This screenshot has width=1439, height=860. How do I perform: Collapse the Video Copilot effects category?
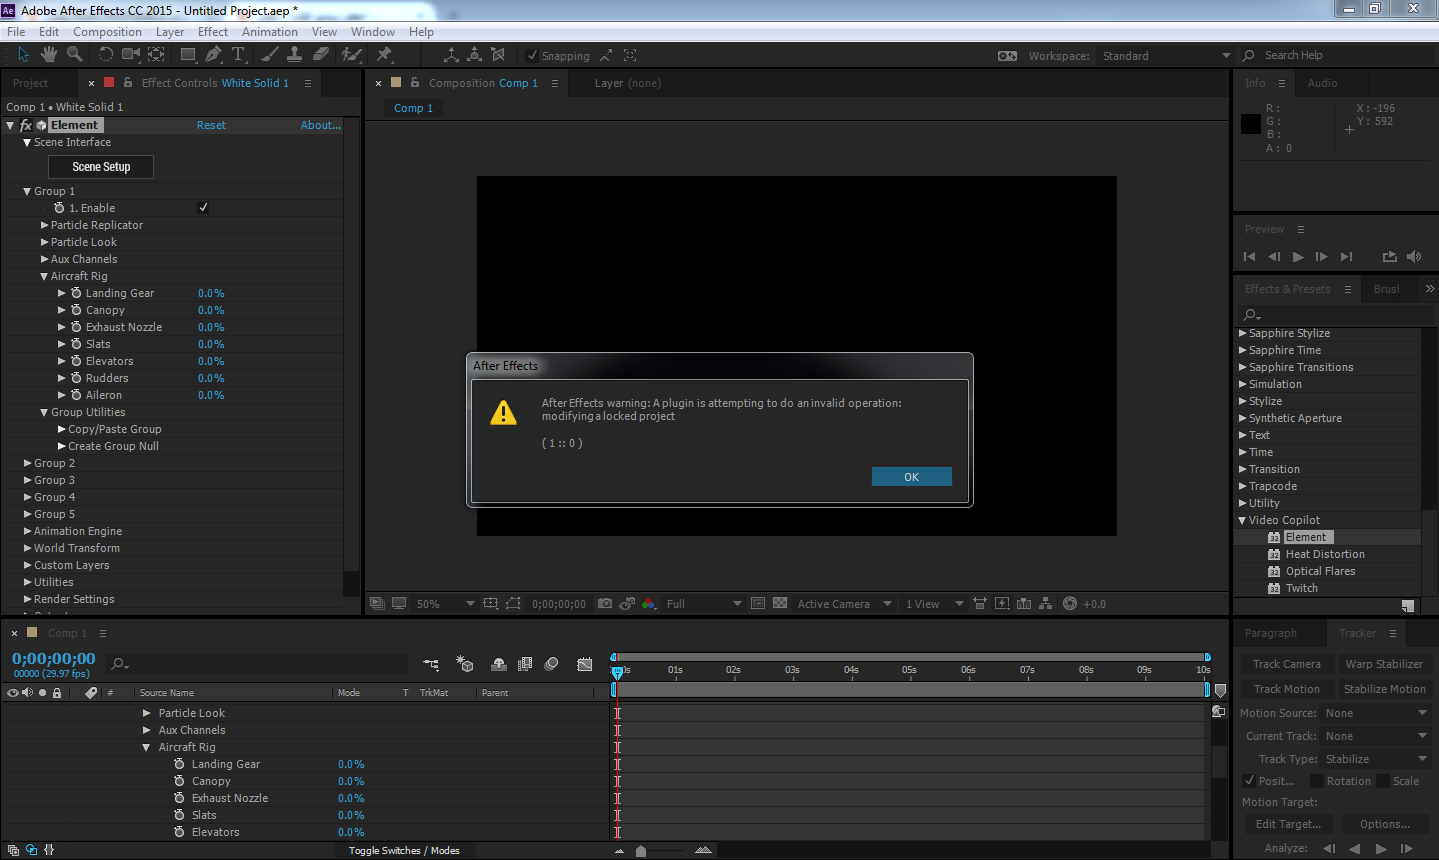tap(1242, 520)
